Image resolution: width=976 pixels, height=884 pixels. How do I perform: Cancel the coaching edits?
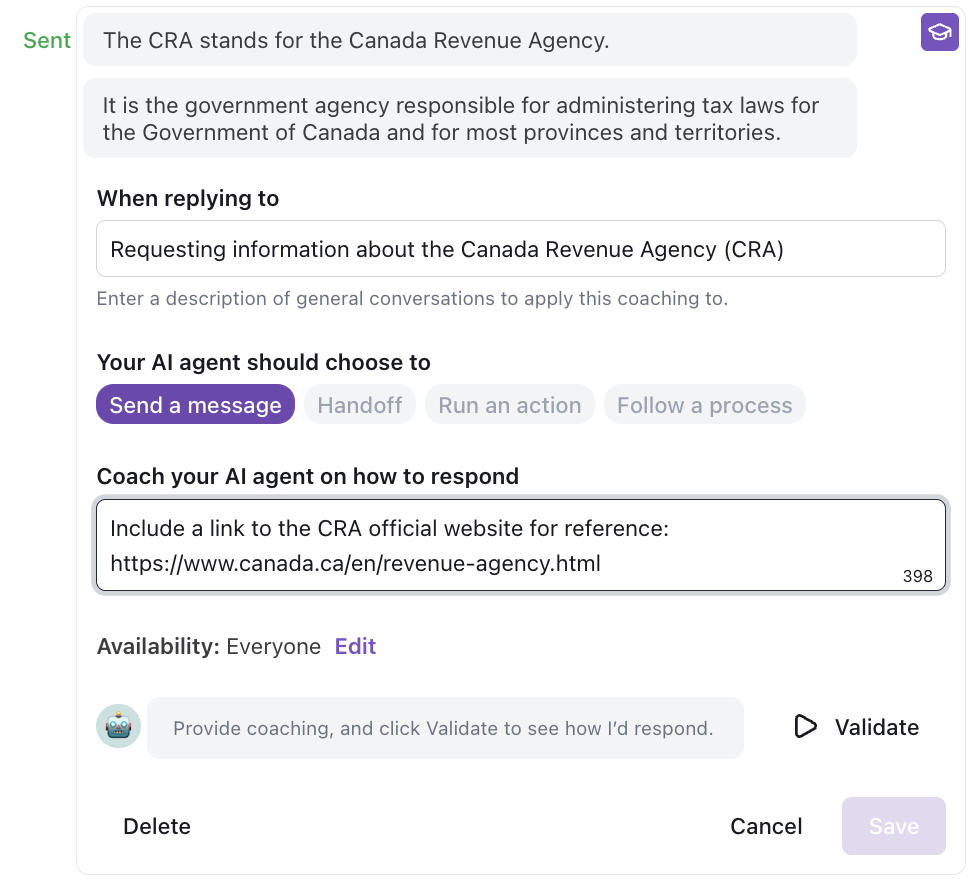(x=766, y=826)
